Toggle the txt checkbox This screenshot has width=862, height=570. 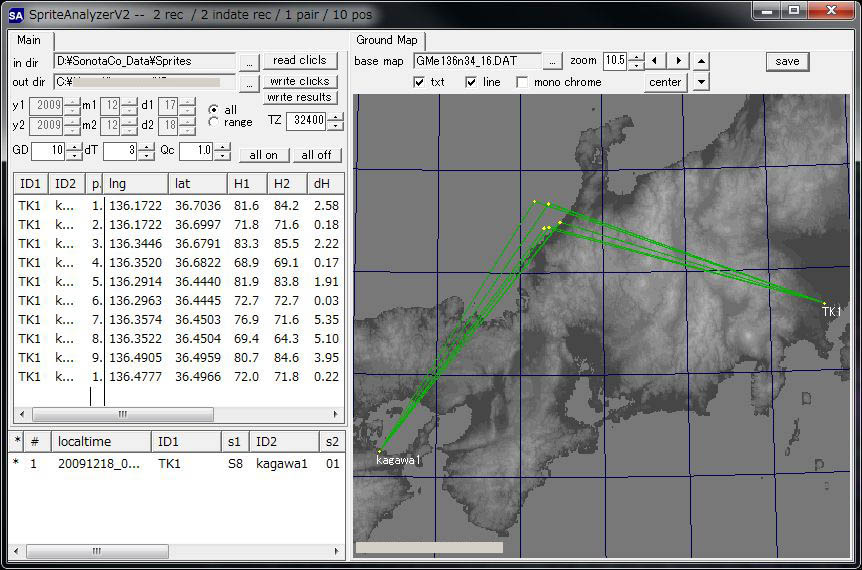click(x=419, y=82)
